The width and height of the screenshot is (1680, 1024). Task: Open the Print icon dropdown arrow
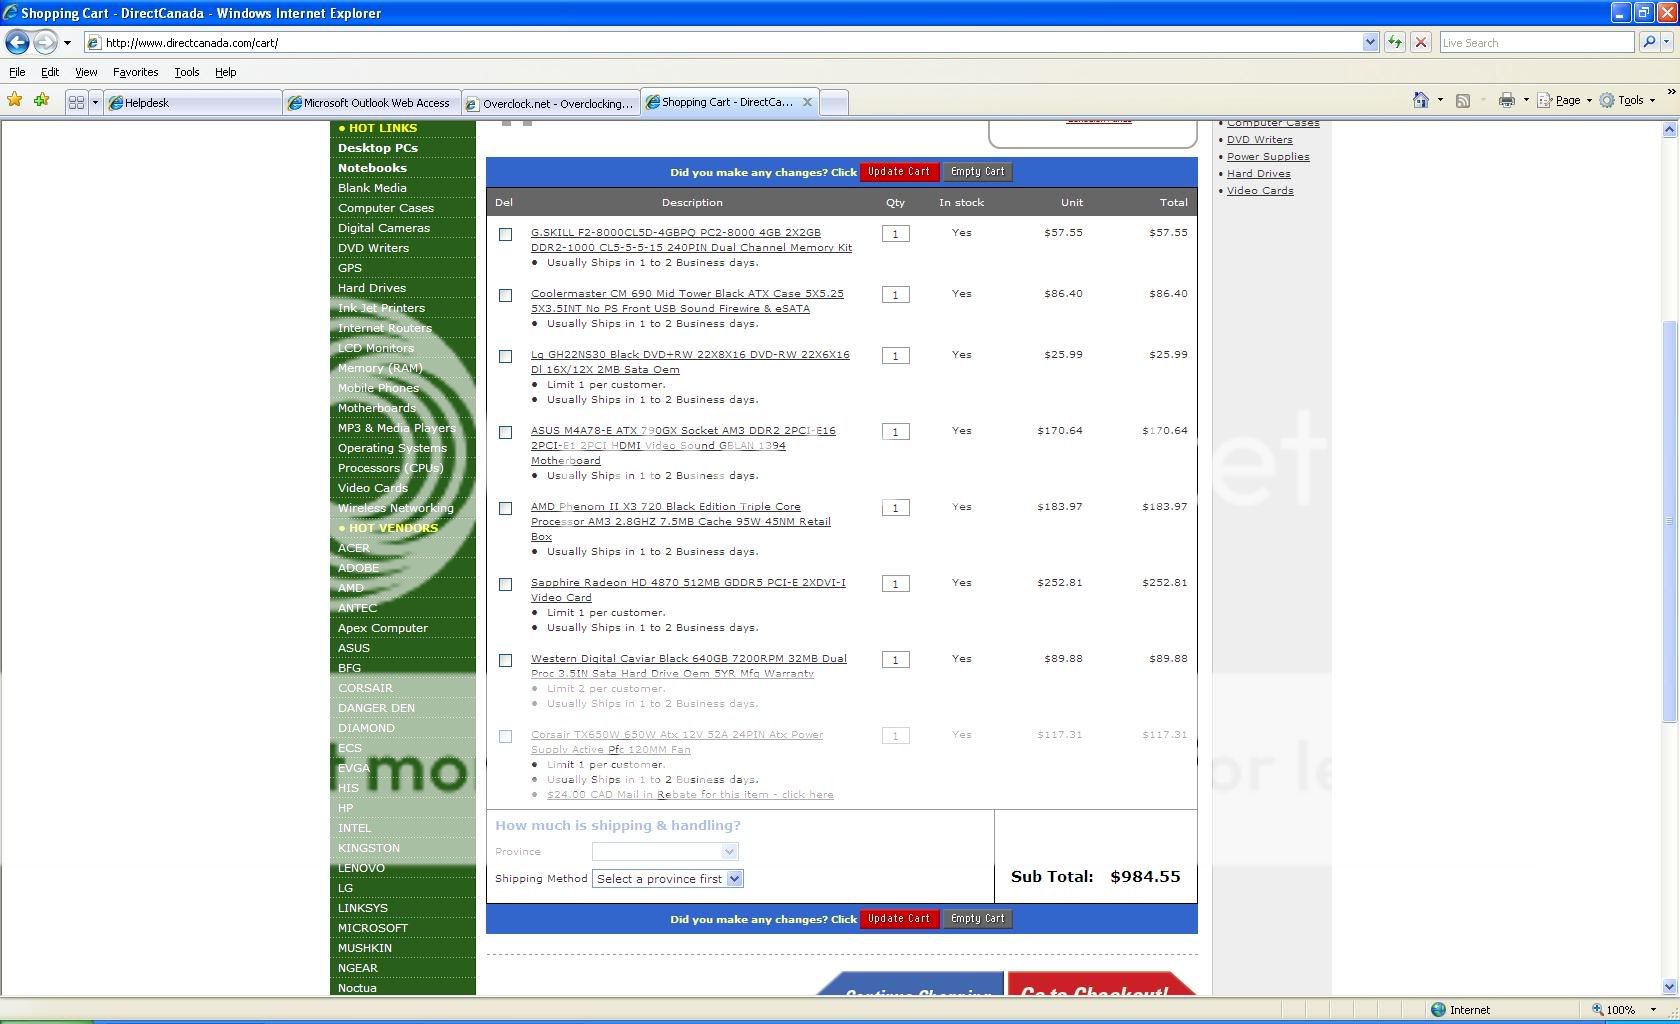tap(1525, 100)
